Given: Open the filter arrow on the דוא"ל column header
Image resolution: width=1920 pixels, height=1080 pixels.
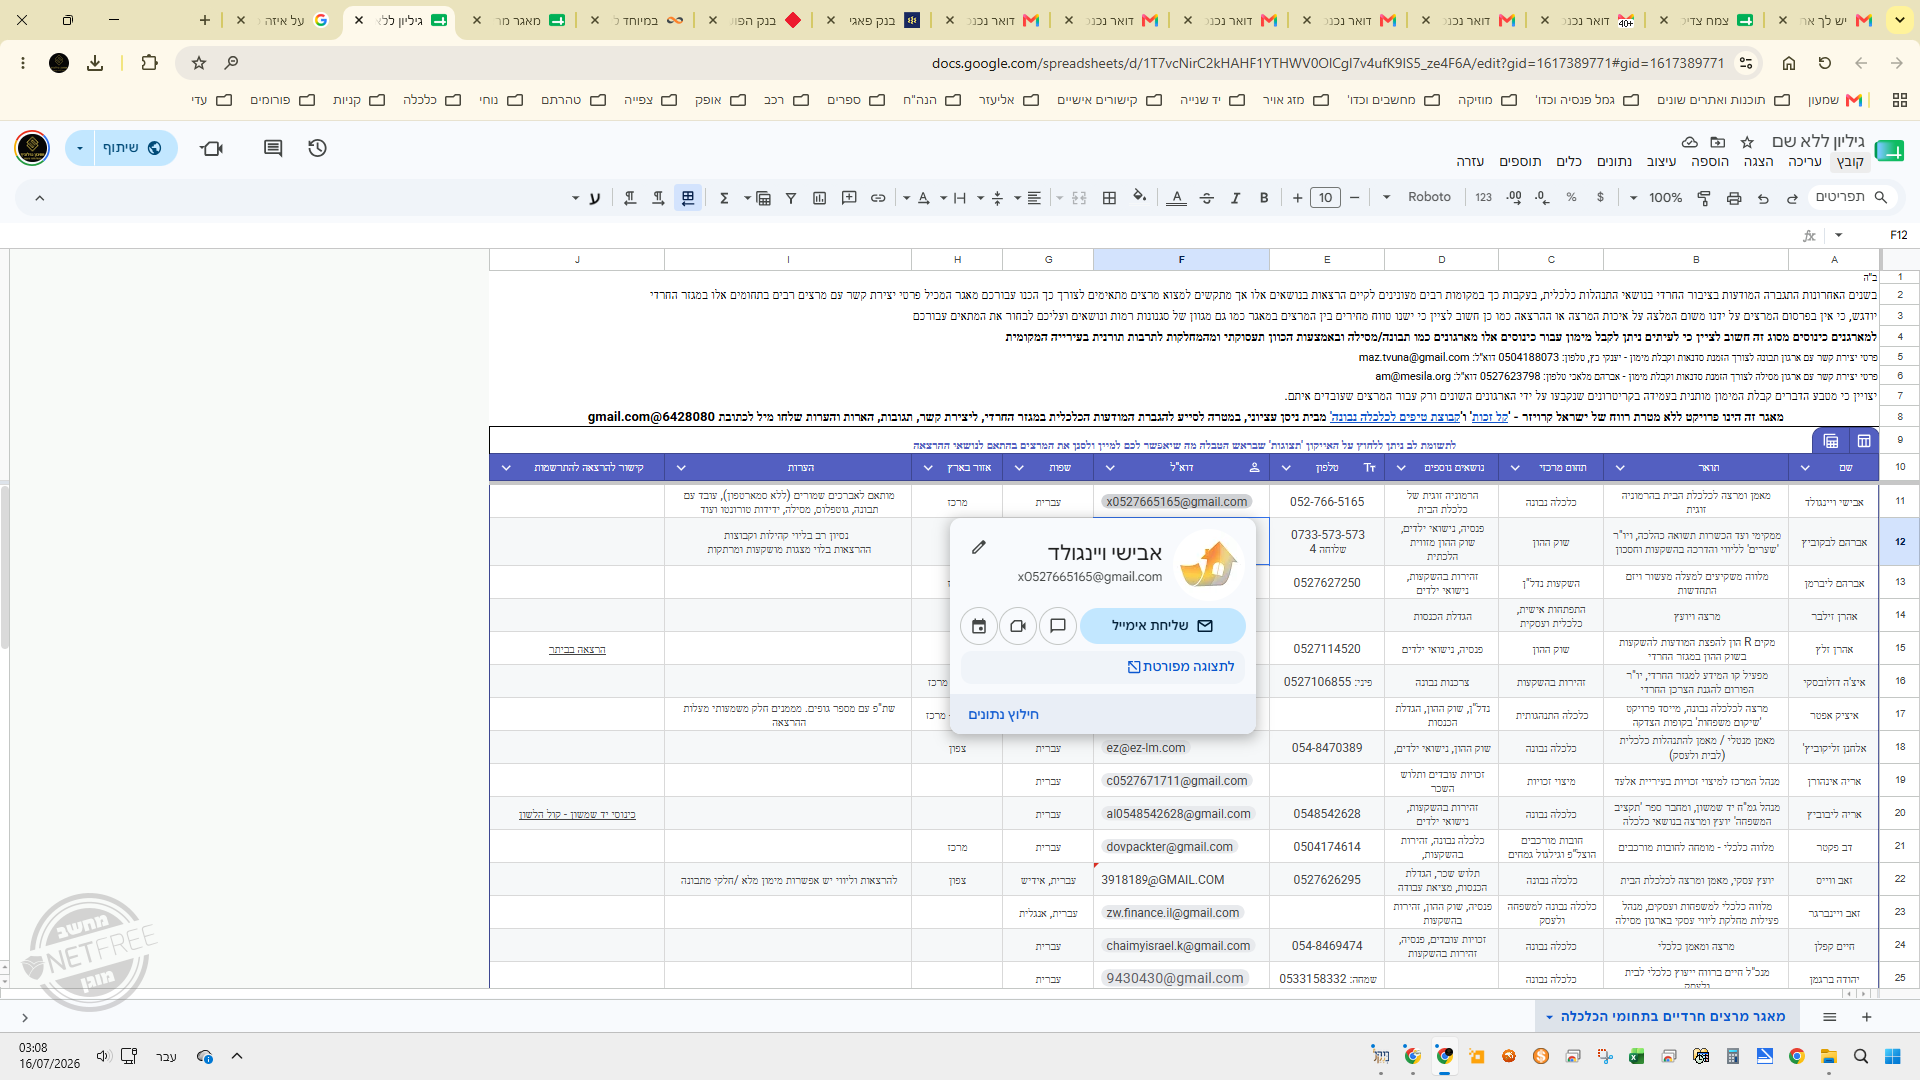Looking at the screenshot, I should [1110, 468].
